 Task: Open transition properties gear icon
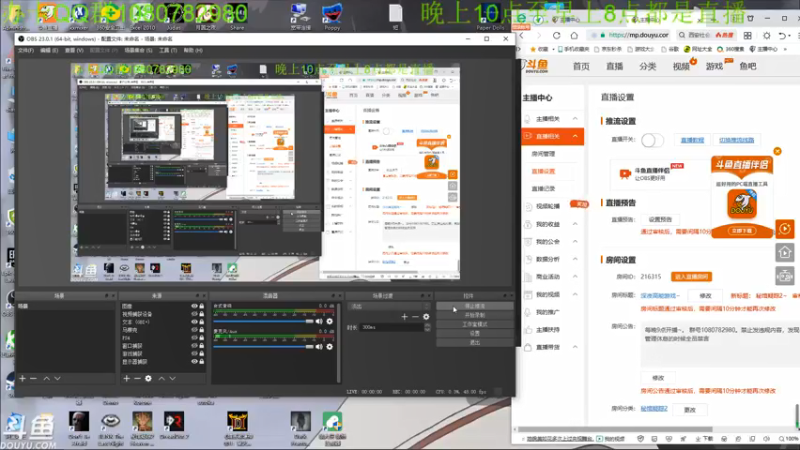point(426,317)
